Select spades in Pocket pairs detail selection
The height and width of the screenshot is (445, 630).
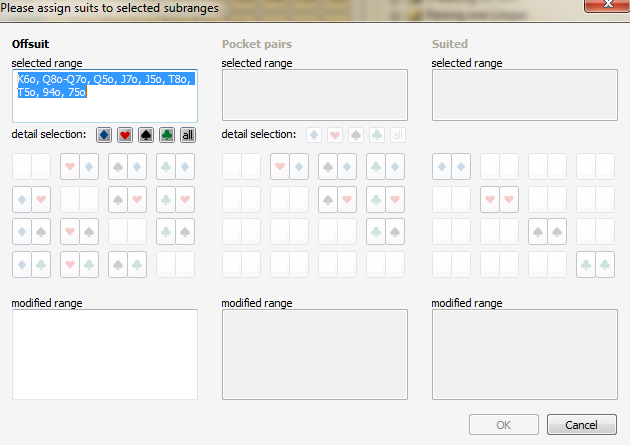point(356,135)
